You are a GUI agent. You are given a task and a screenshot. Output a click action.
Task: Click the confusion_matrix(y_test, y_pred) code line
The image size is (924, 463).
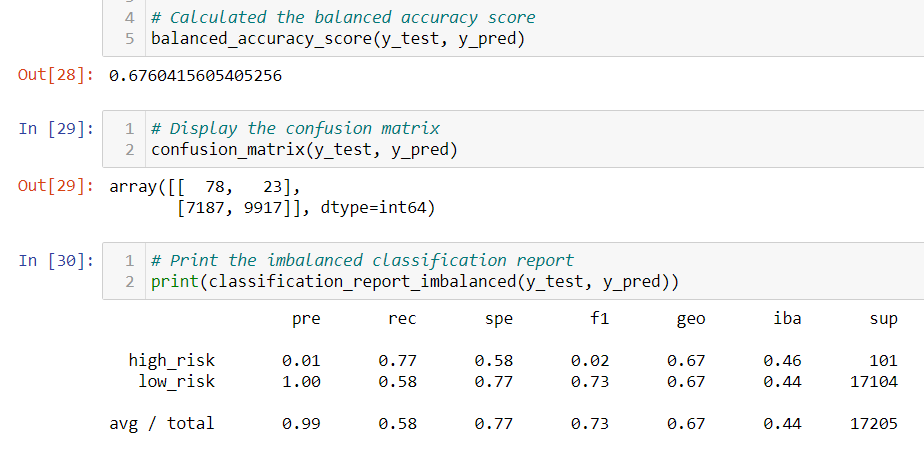[304, 150]
